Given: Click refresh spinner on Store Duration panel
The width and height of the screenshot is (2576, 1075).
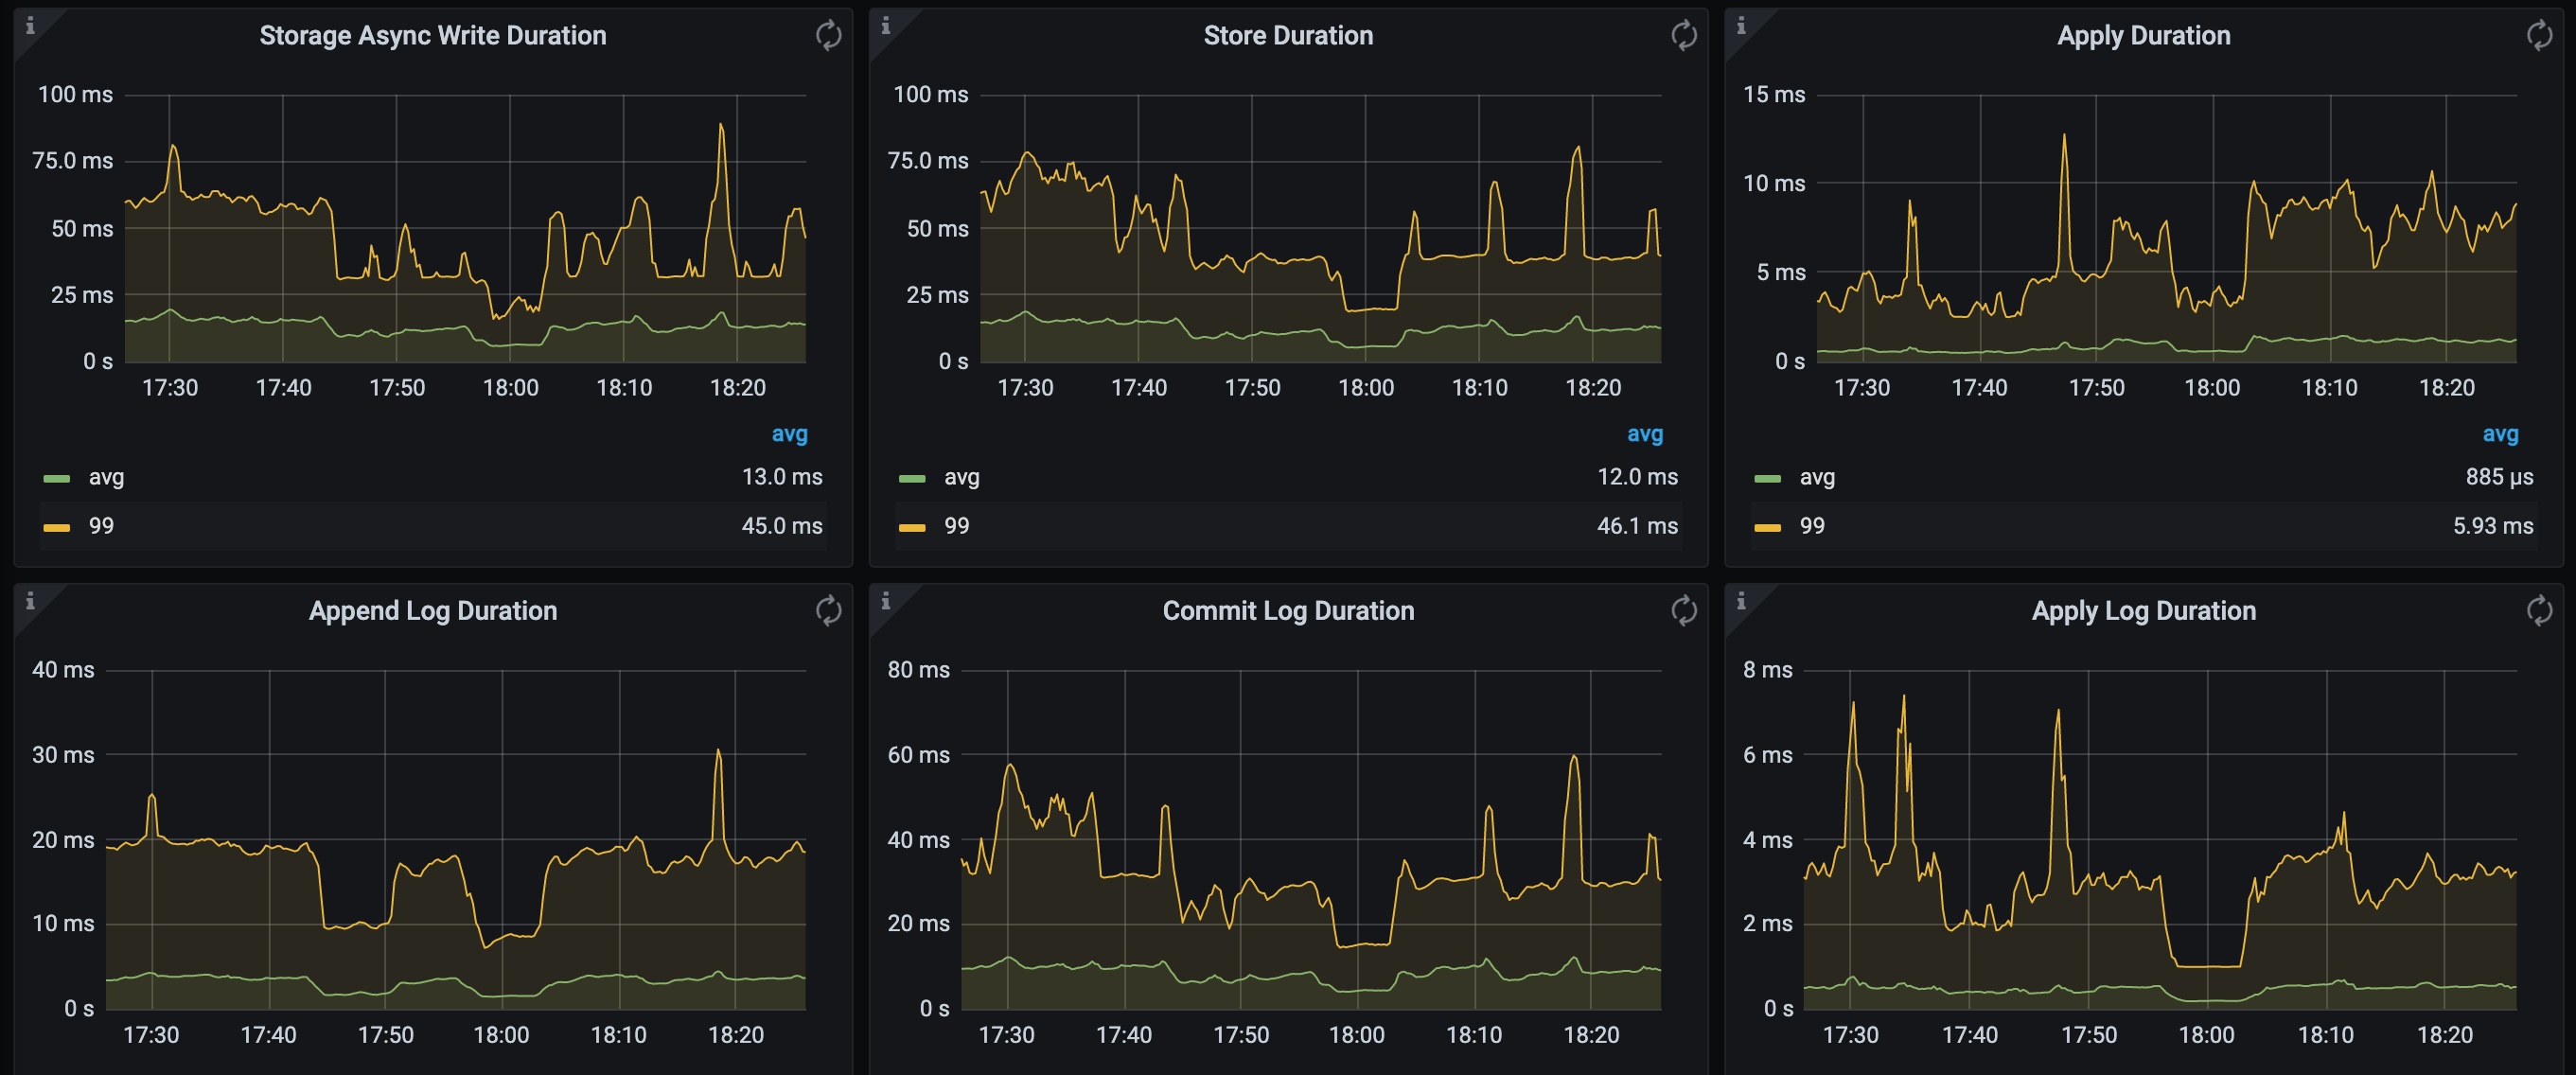Looking at the screenshot, I should tap(1683, 36).
